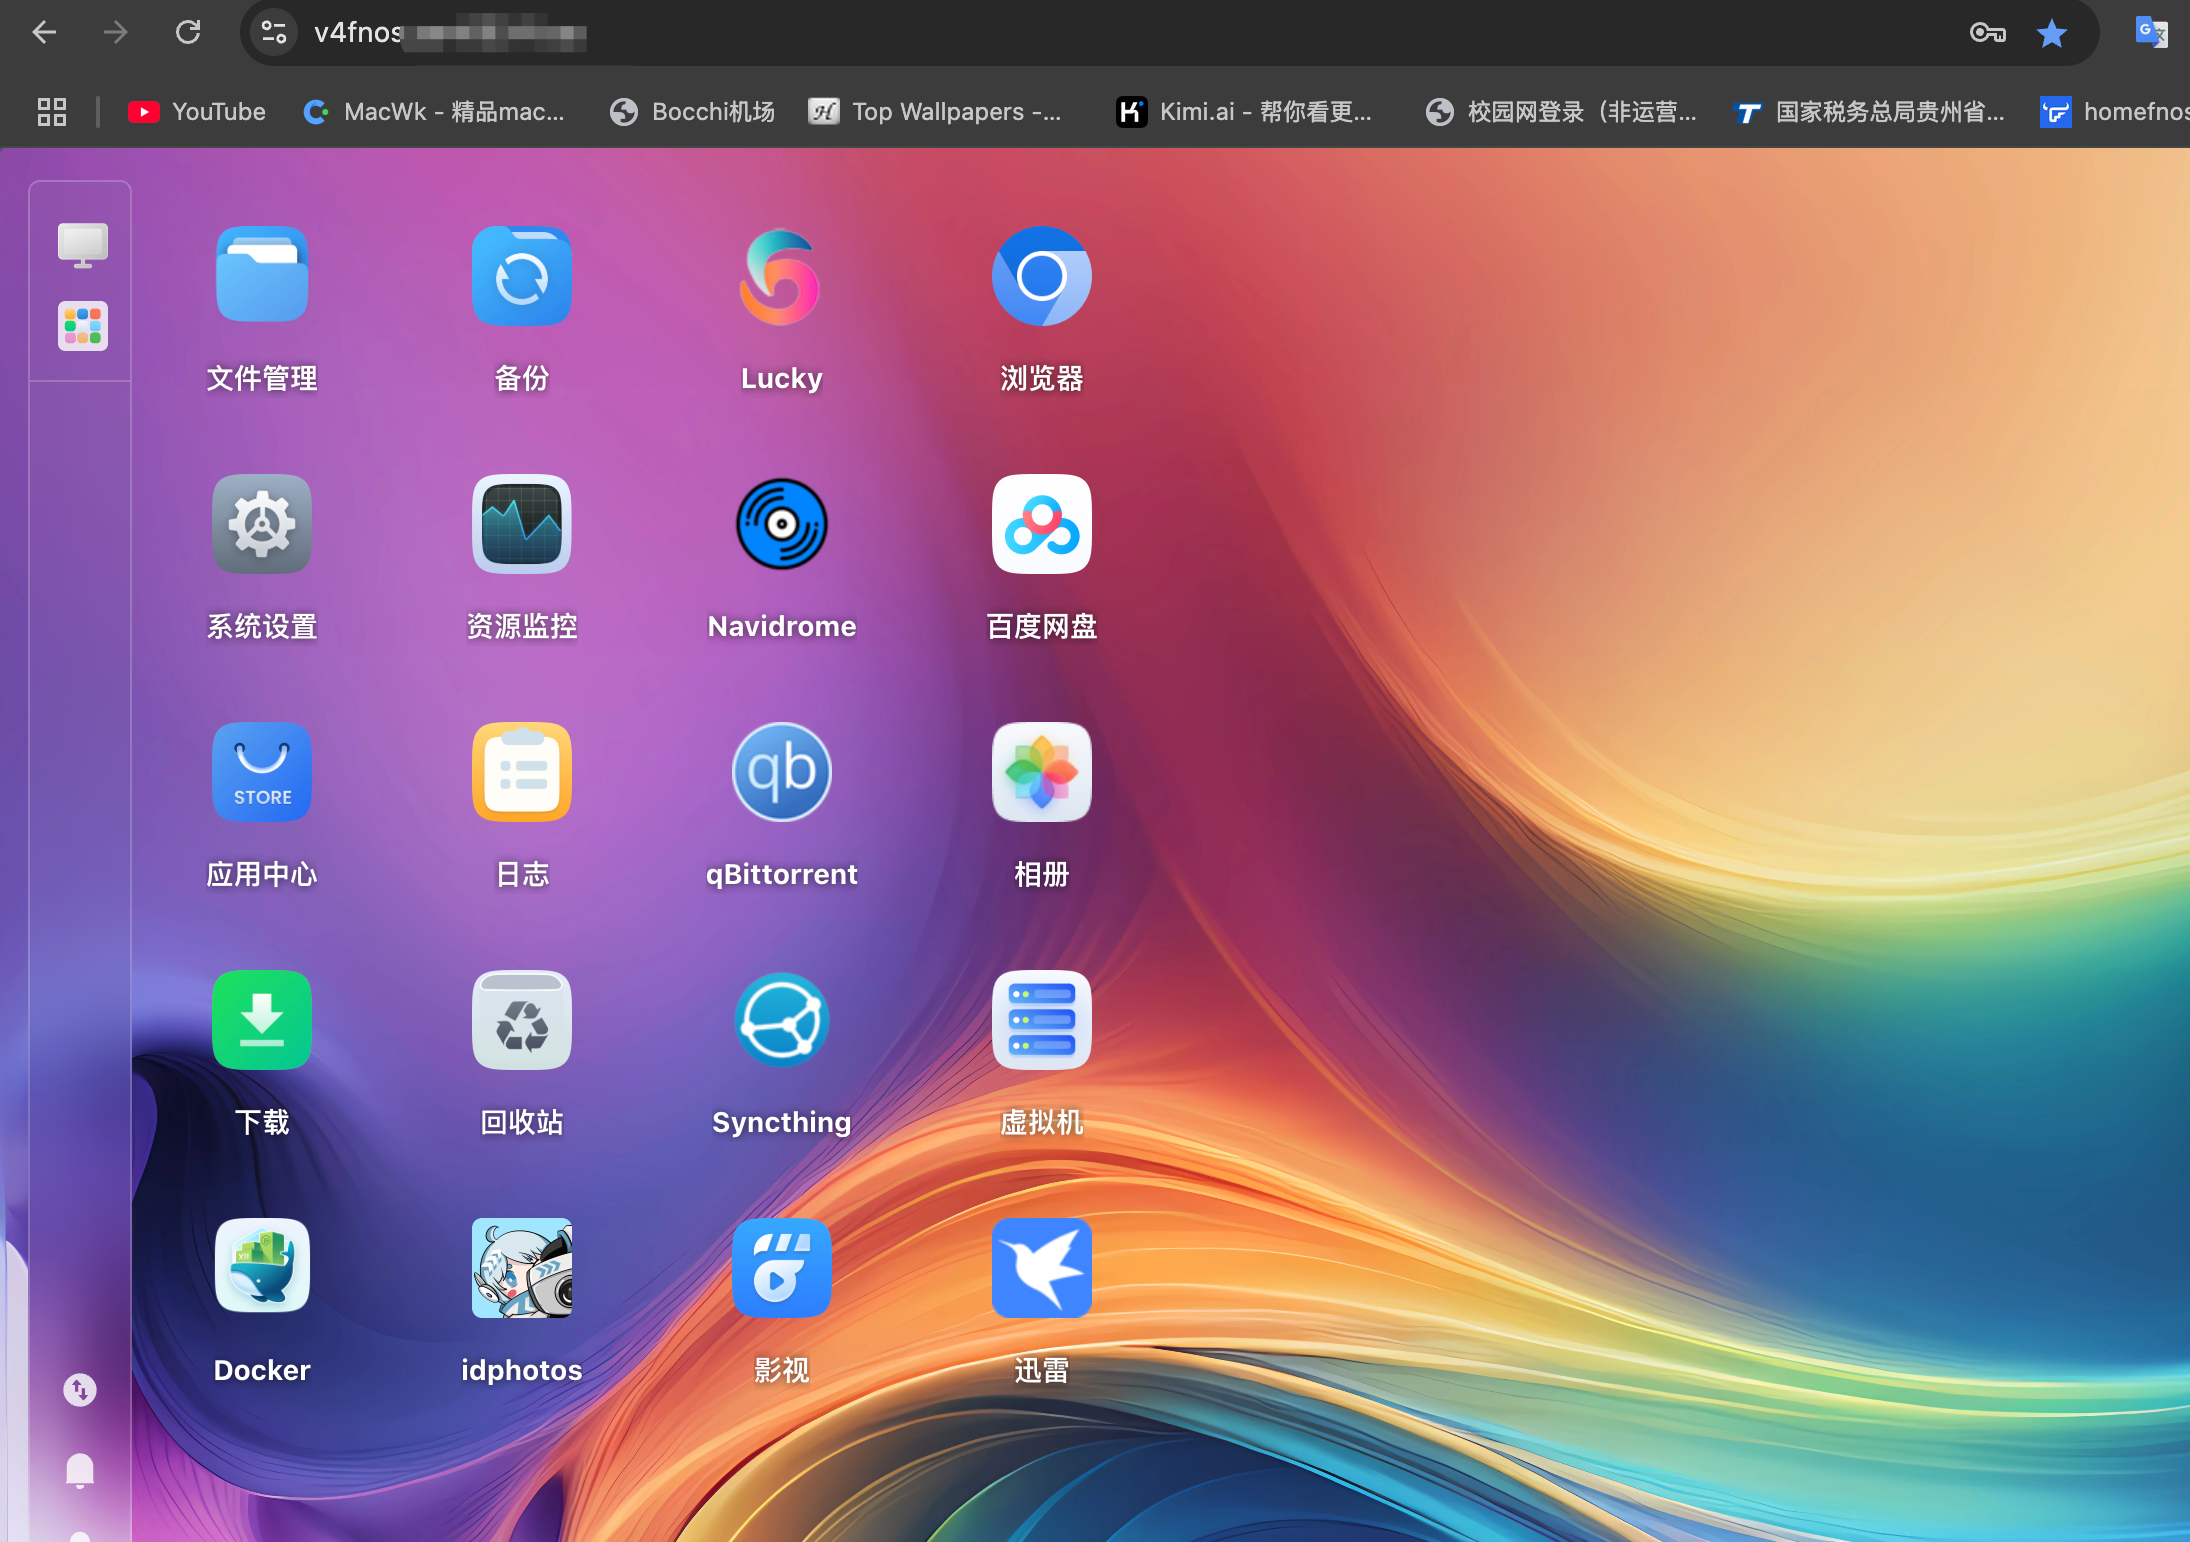Go forward in the browser
Image resolution: width=2190 pixels, height=1542 pixels.
pos(116,33)
